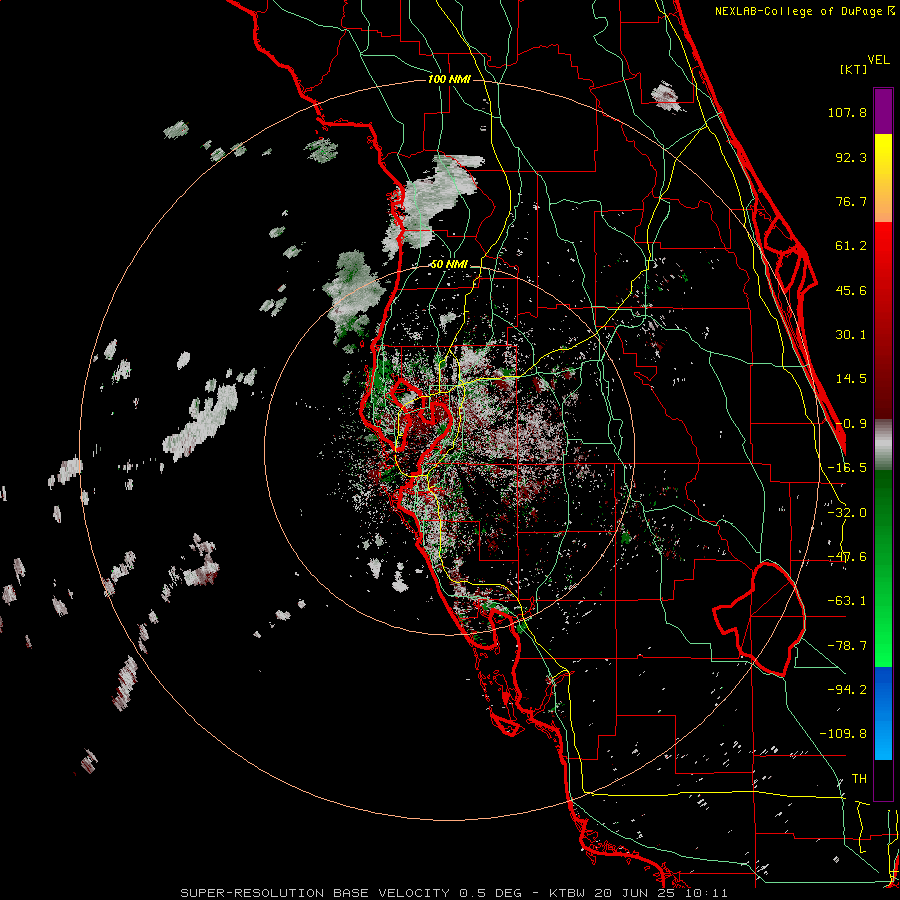Image resolution: width=900 pixels, height=900 pixels.
Task: Click the -109.8 legend value
Action: pyautogui.click(x=843, y=734)
